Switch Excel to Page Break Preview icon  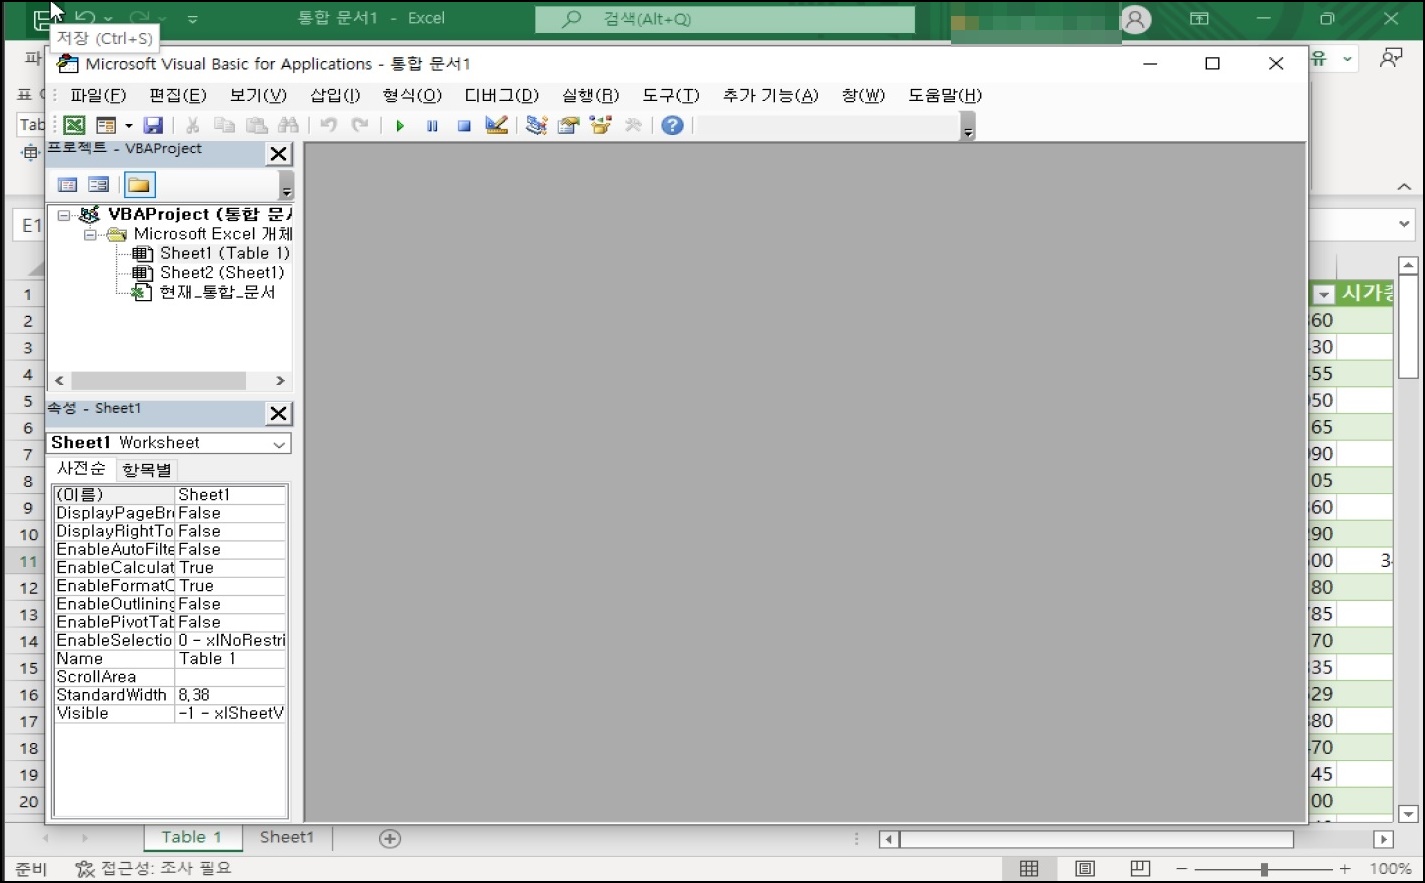tap(1140, 868)
